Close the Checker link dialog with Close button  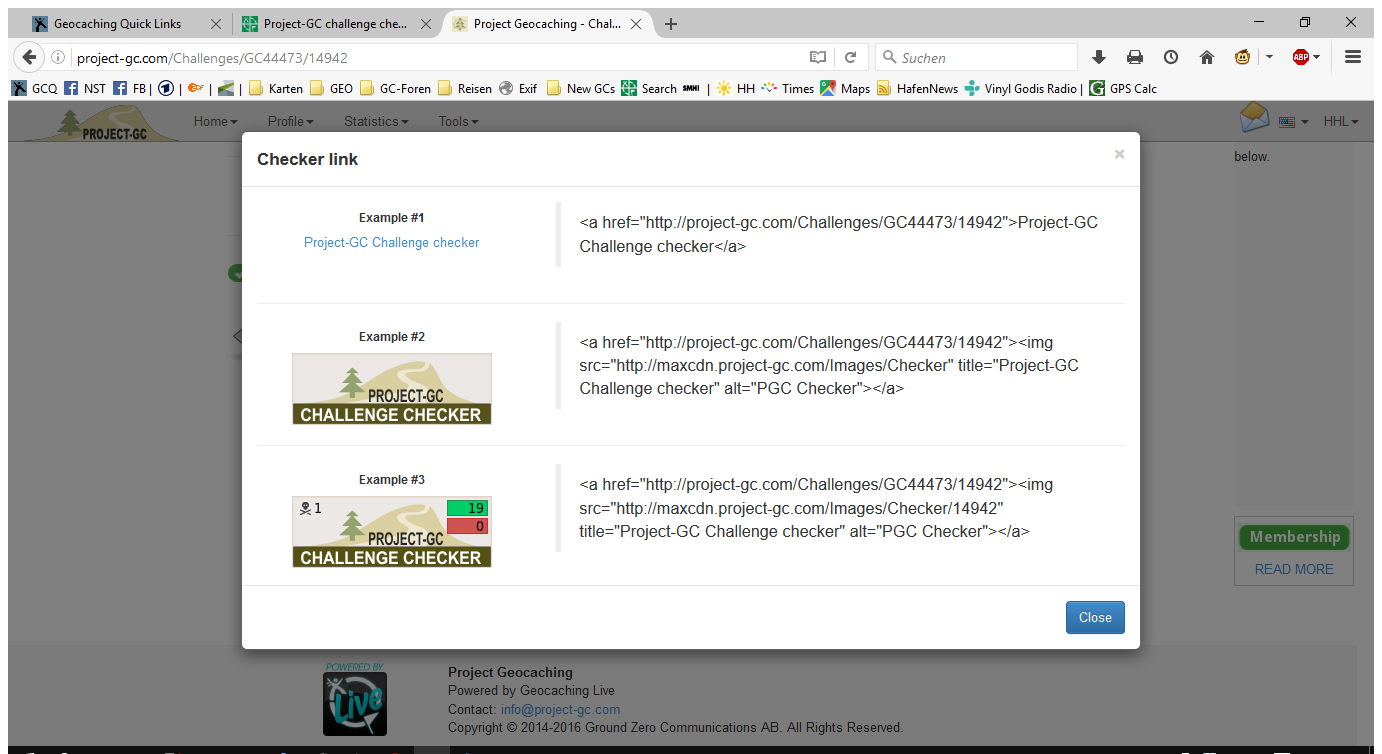[x=1095, y=617]
